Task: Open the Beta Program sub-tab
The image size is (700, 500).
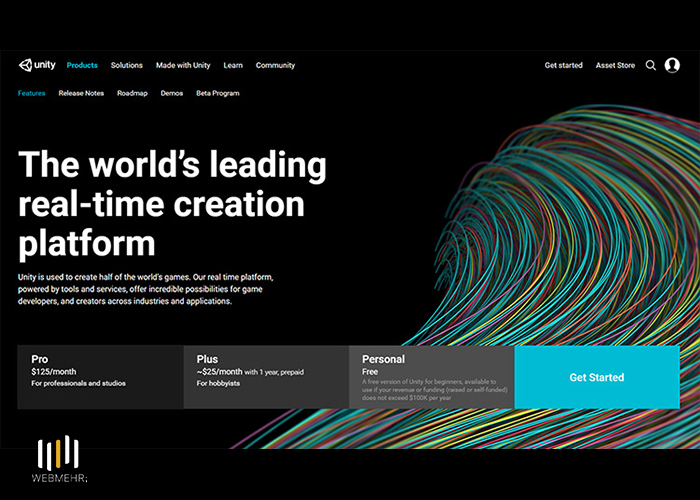Action: [218, 93]
